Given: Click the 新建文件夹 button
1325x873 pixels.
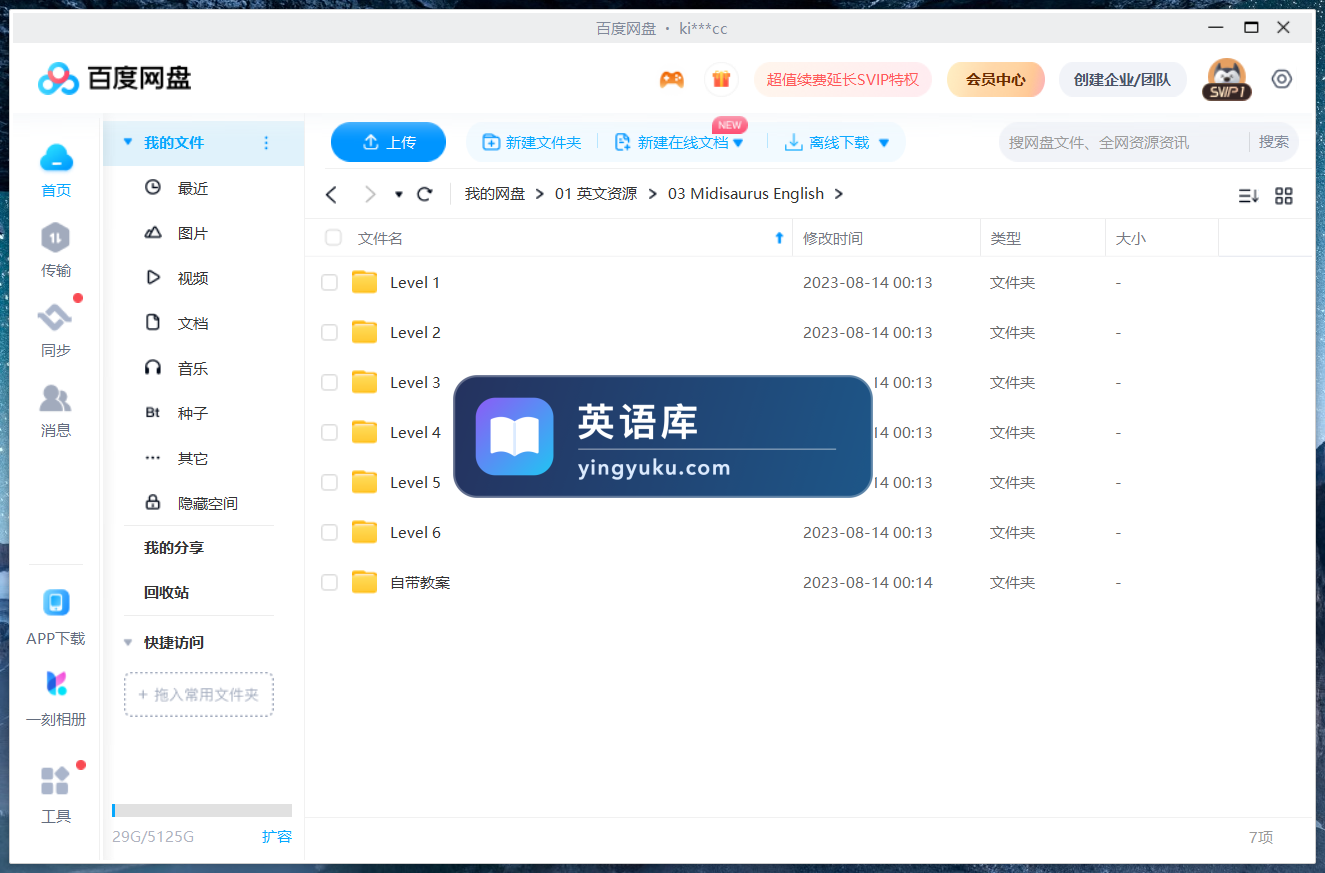Looking at the screenshot, I should point(532,143).
